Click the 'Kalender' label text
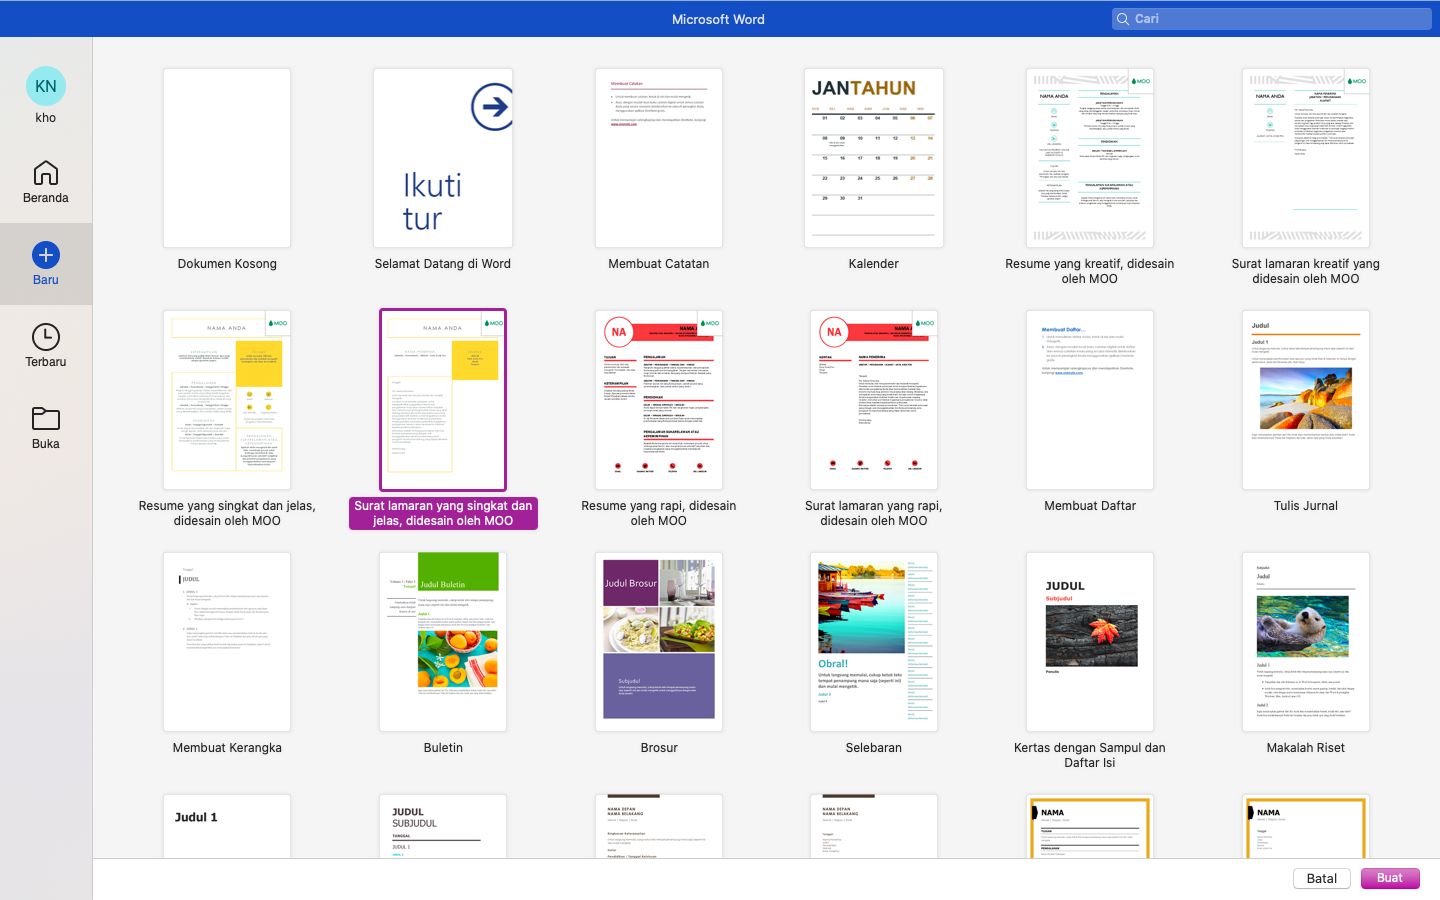 click(x=874, y=264)
